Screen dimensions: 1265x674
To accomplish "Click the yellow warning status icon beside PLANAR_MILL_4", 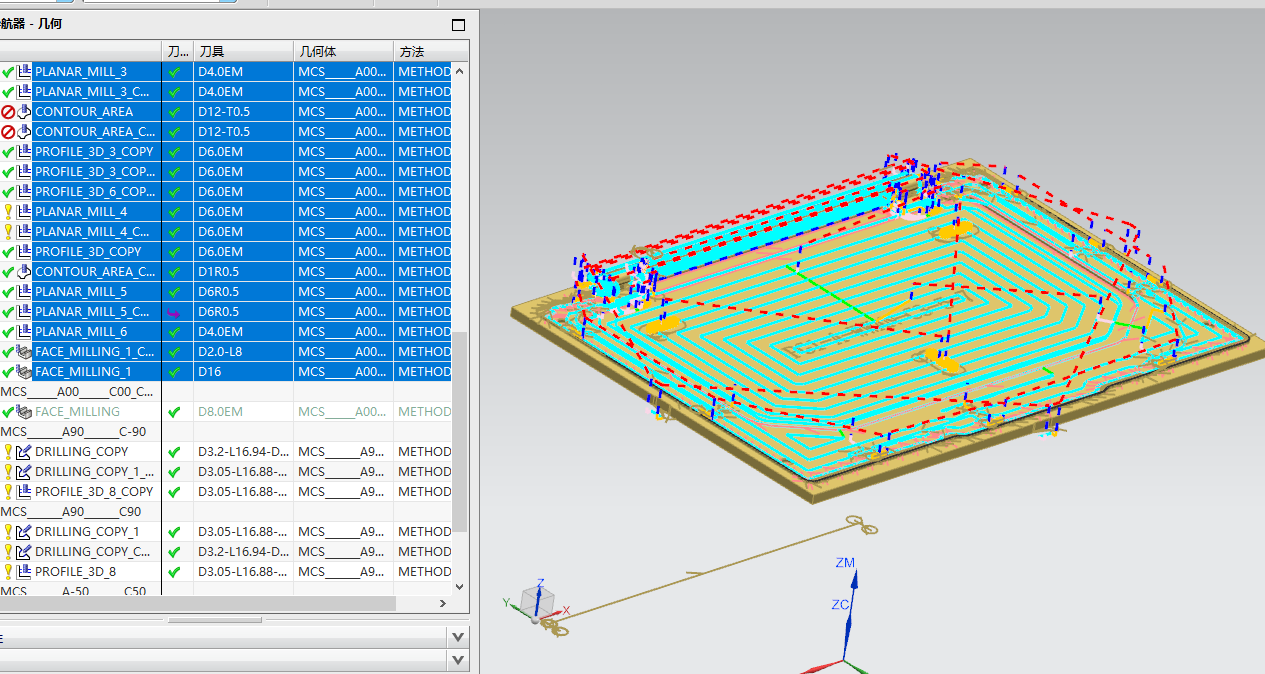I will (x=8, y=212).
